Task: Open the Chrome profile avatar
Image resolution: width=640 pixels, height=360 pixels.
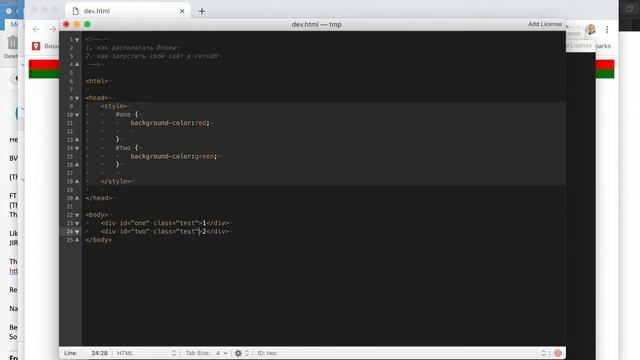Action: coord(590,29)
